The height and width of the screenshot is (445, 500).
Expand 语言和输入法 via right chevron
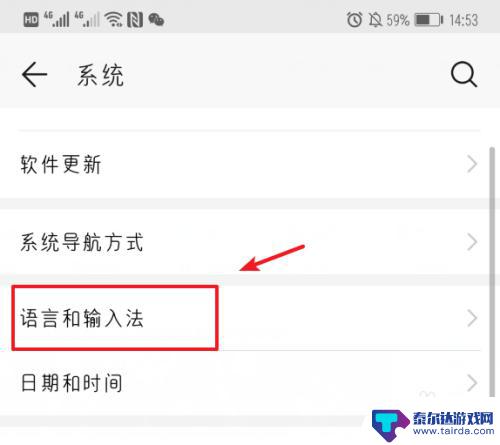(x=472, y=318)
